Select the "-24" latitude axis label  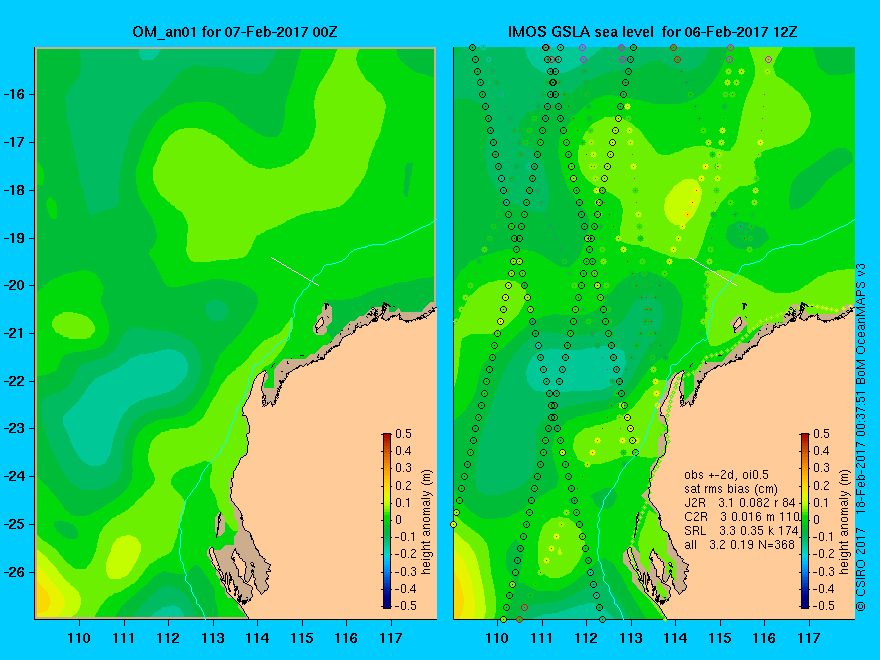pyautogui.click(x=15, y=476)
